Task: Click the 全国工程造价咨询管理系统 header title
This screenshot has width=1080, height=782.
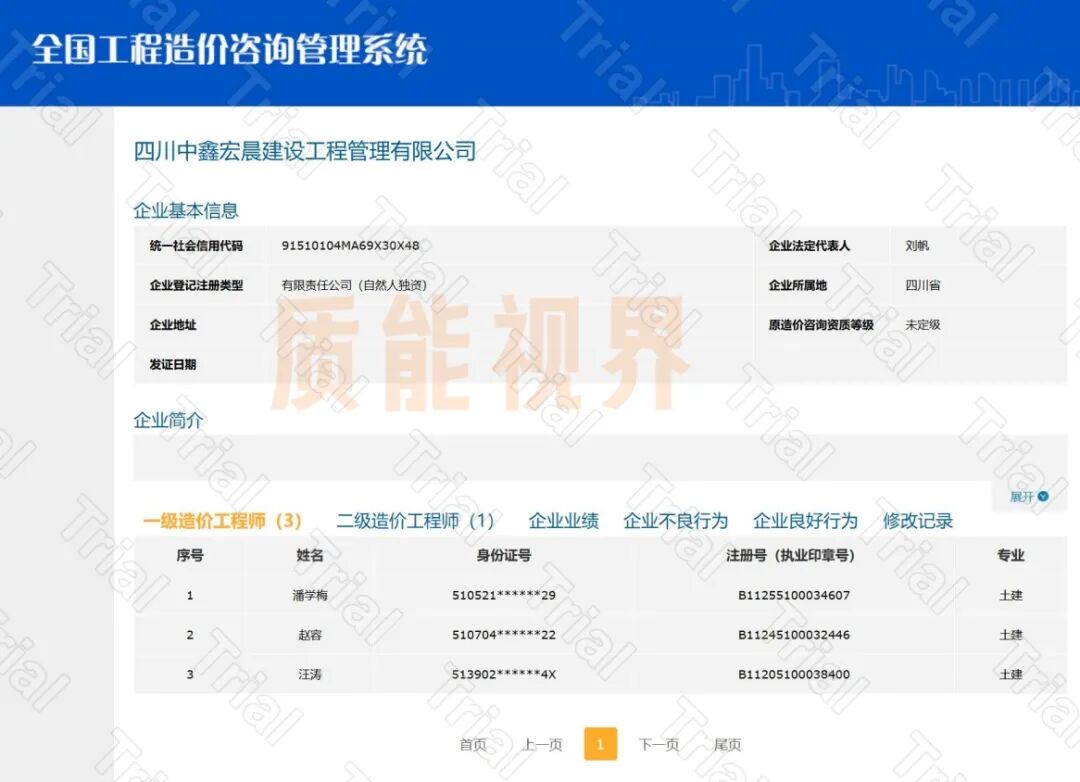Action: (x=229, y=49)
